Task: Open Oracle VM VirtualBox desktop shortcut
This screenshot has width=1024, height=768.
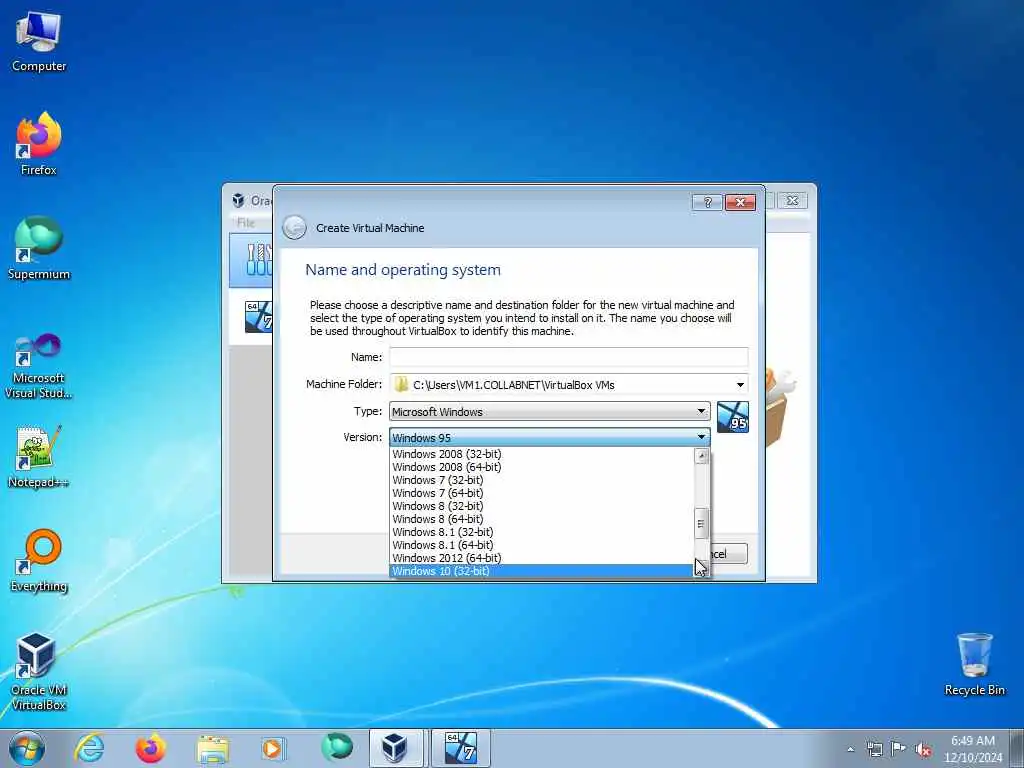Action: point(39,672)
